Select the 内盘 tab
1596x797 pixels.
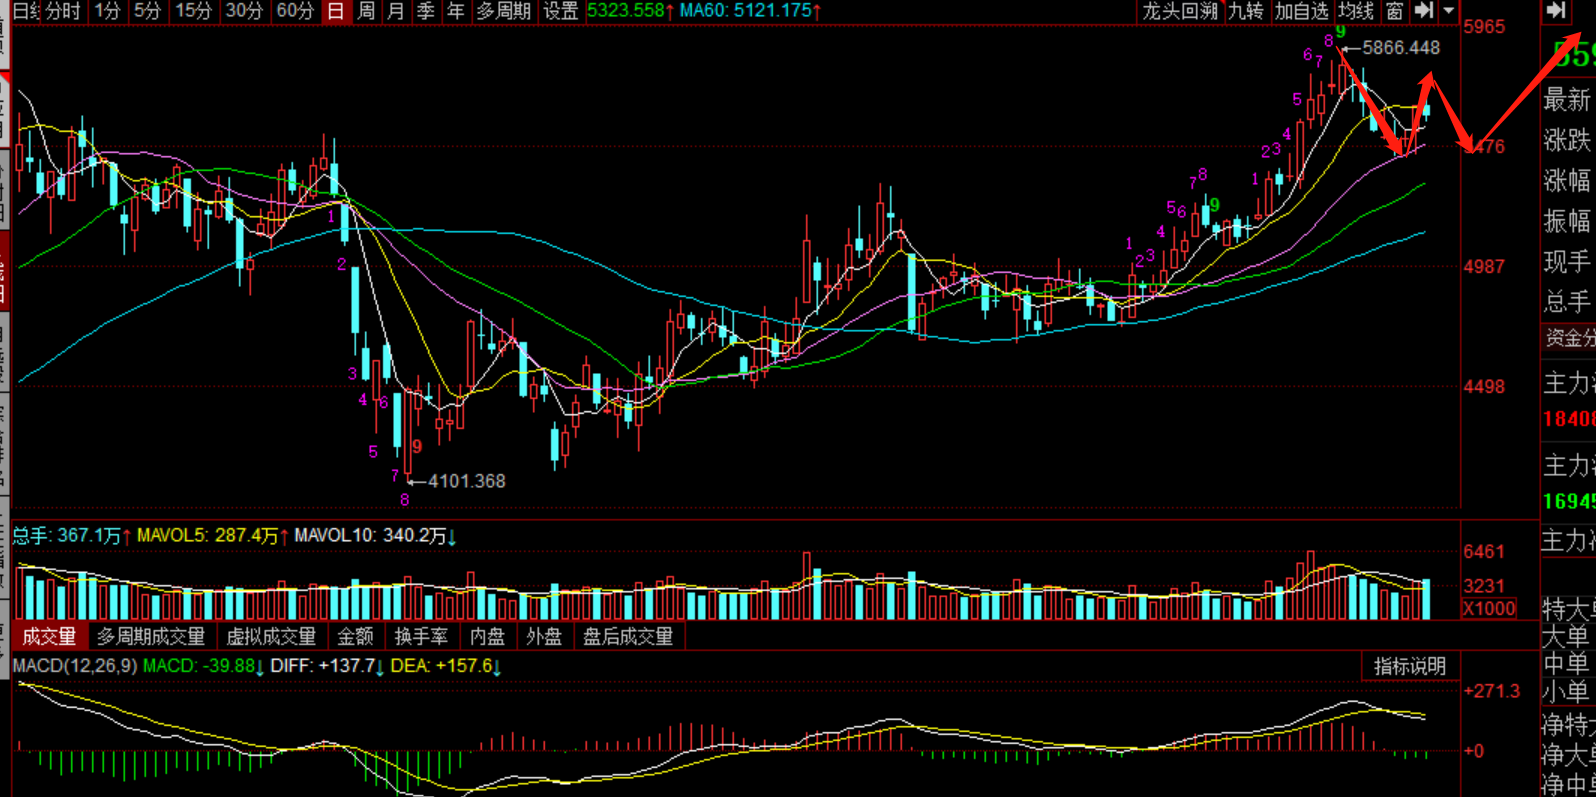(x=487, y=636)
